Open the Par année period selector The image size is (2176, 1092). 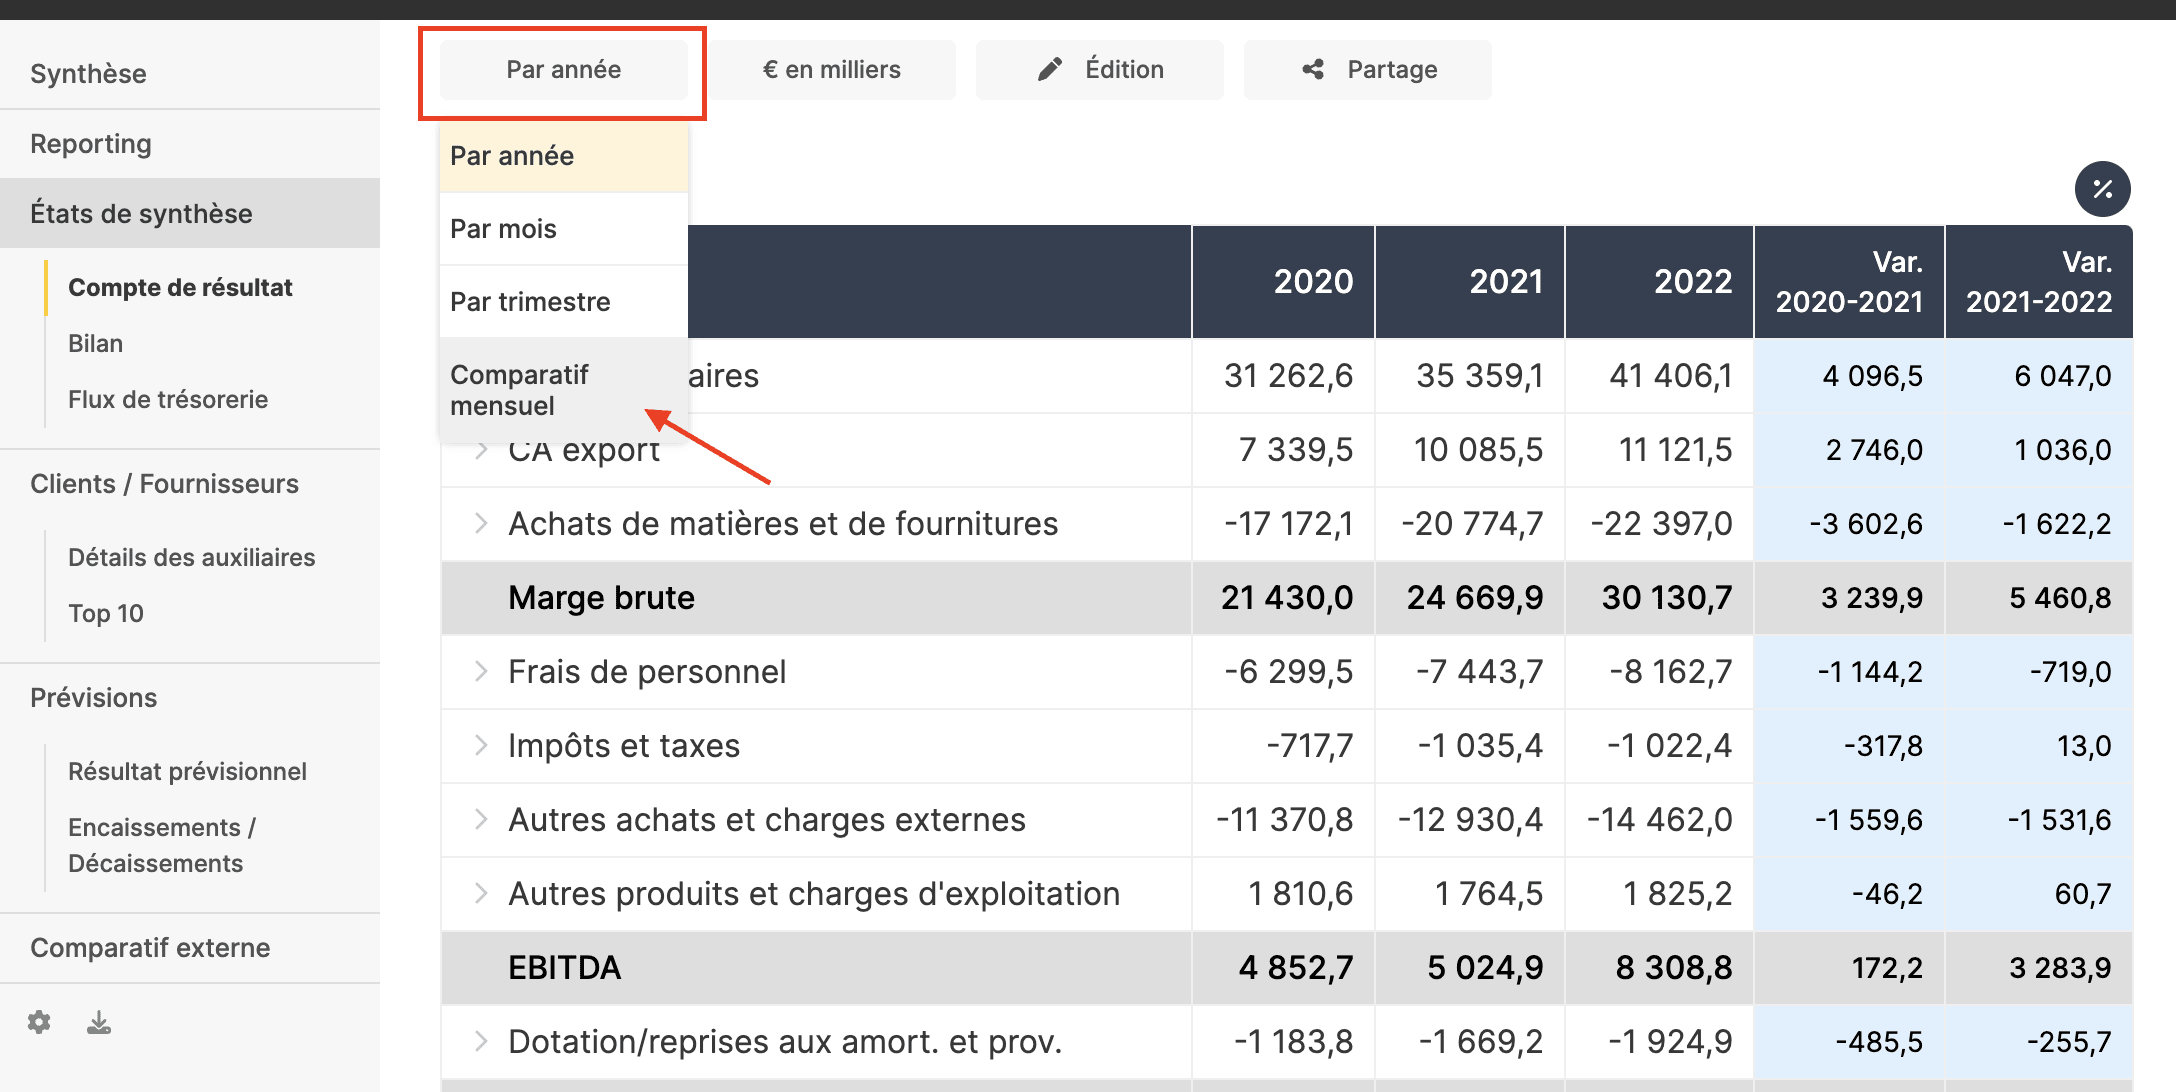point(563,69)
